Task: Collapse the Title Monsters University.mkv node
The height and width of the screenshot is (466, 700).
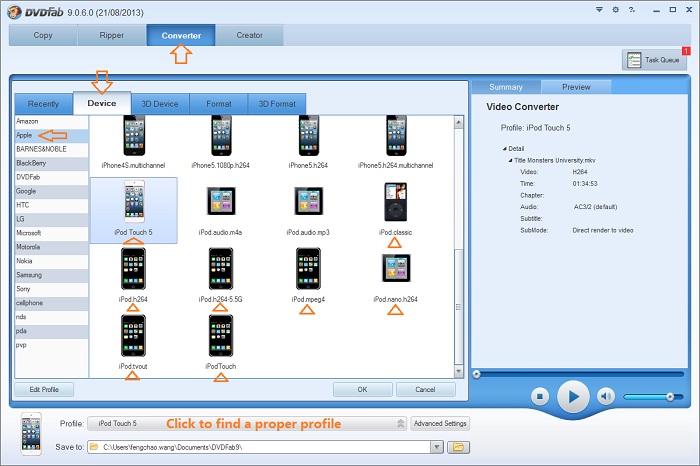Action: [x=511, y=160]
